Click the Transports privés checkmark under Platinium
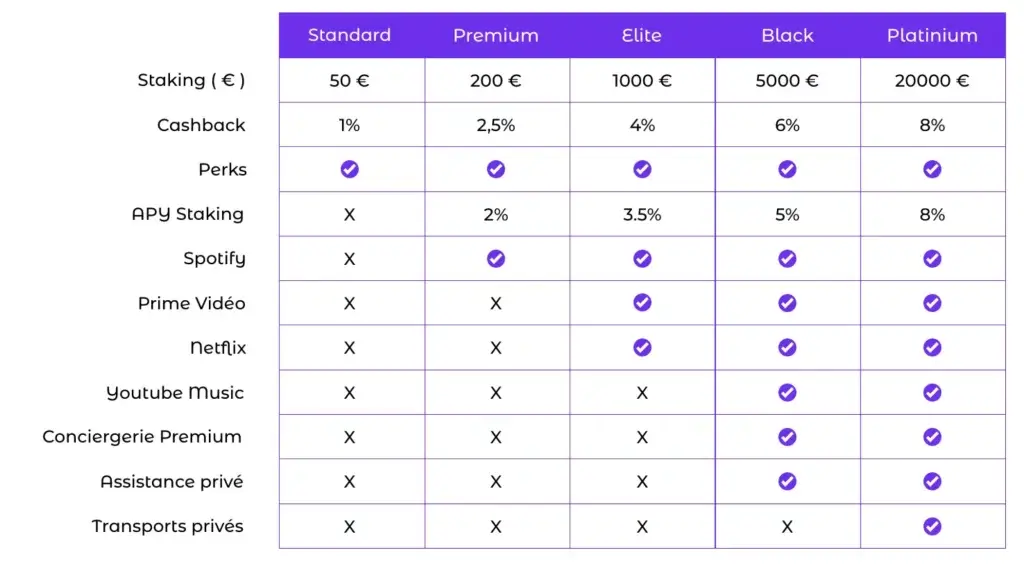The width and height of the screenshot is (1024, 566). tap(932, 526)
